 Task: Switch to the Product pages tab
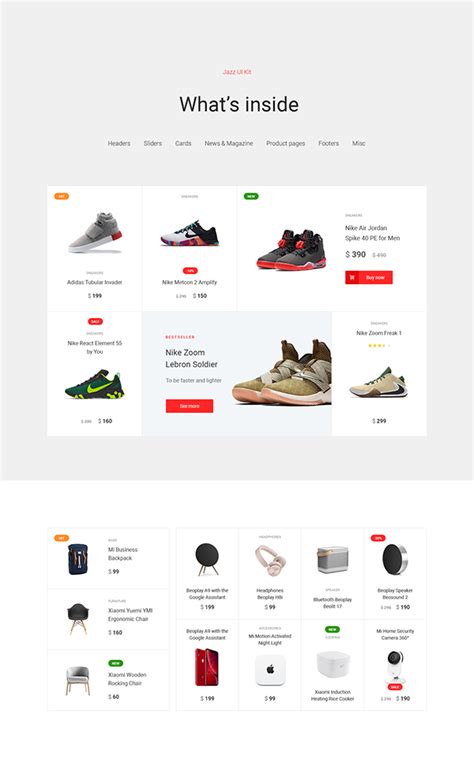coord(286,144)
